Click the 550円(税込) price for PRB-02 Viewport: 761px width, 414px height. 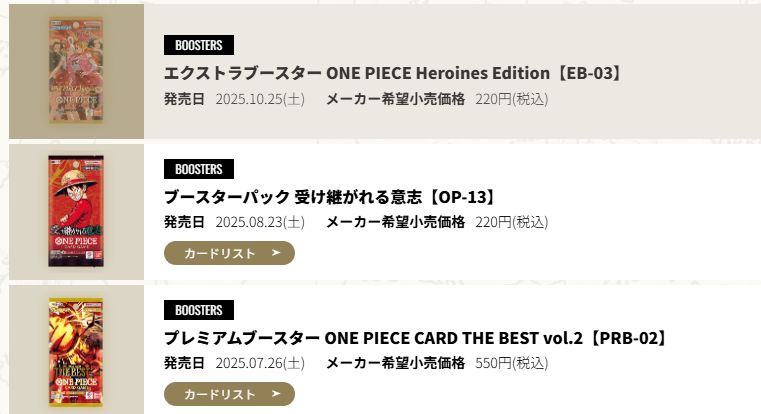point(511,363)
